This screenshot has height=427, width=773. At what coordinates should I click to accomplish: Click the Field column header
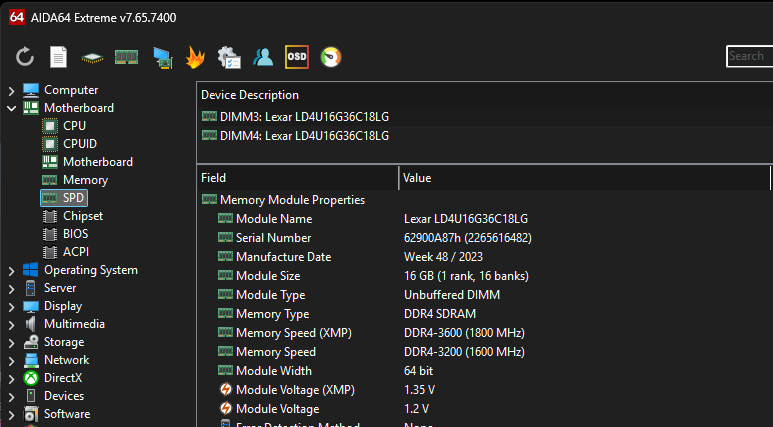pos(298,178)
